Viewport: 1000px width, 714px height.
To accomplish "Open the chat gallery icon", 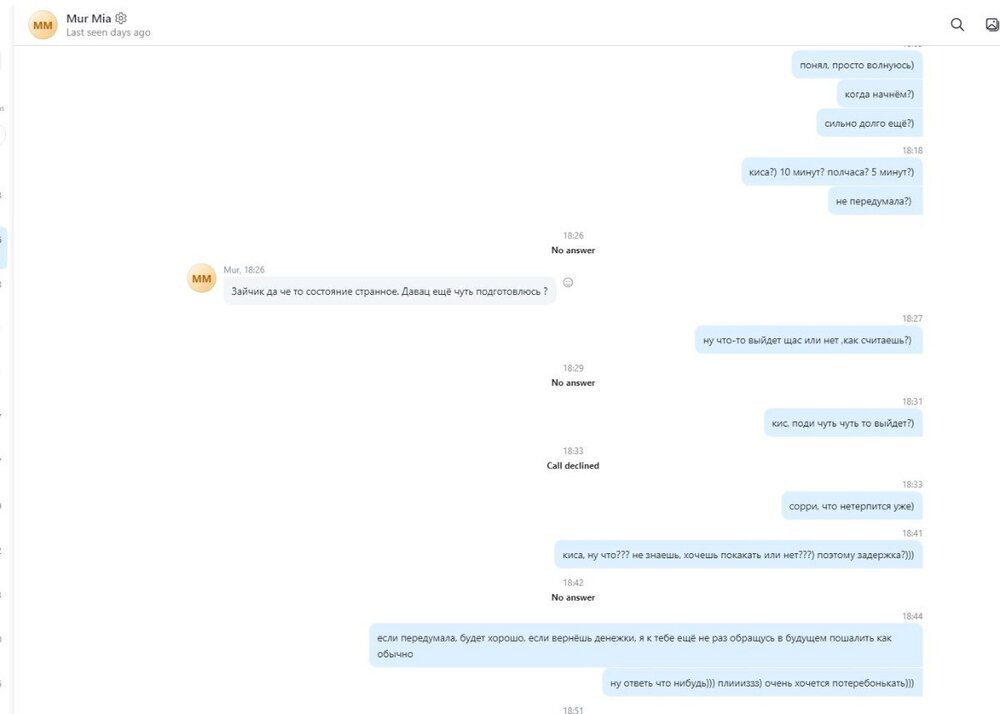I will click(992, 25).
